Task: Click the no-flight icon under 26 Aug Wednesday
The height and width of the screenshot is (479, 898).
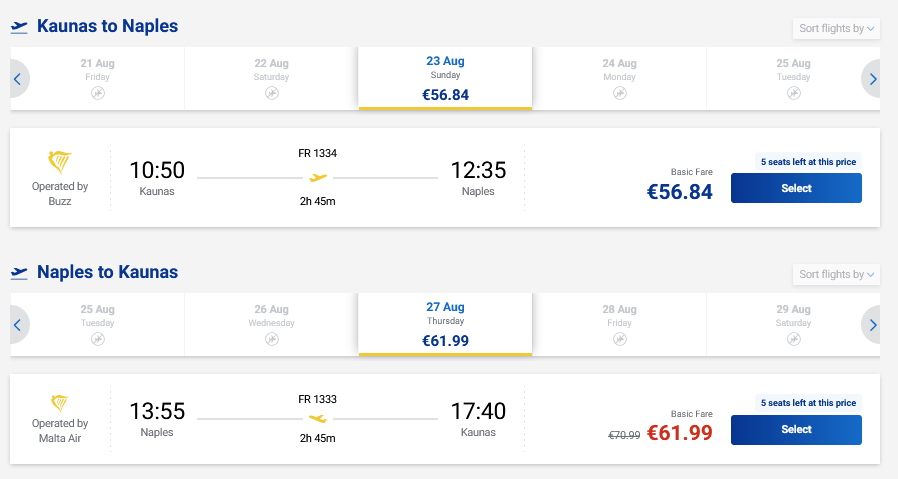Action: 271,339
